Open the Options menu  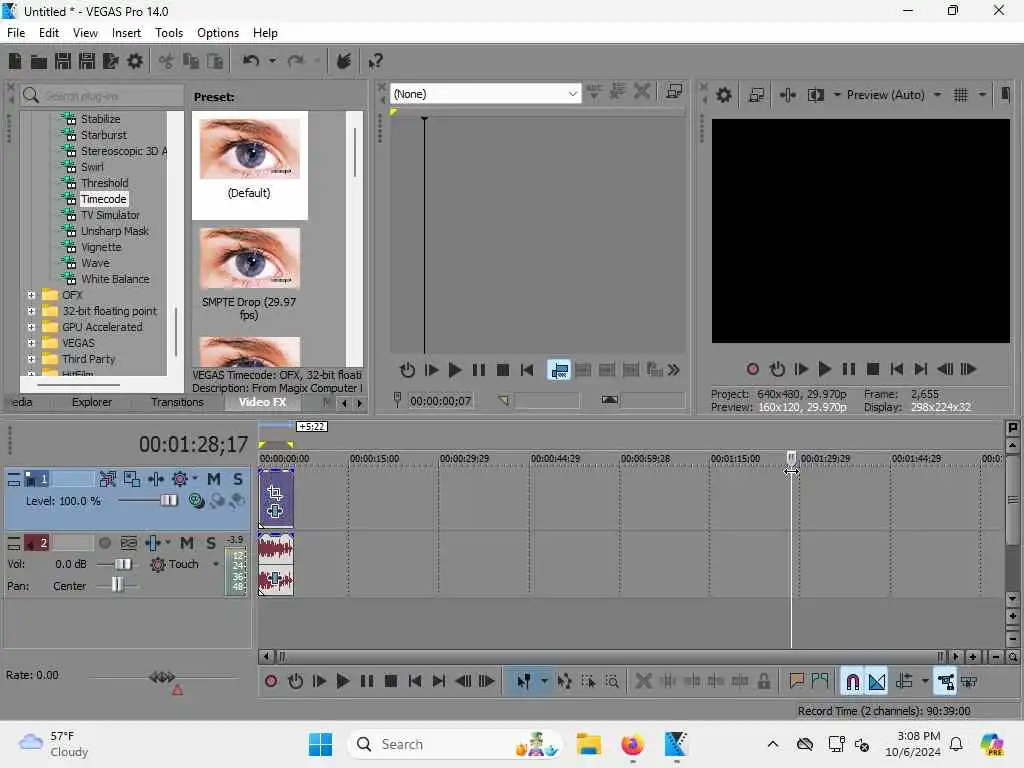pyautogui.click(x=217, y=33)
